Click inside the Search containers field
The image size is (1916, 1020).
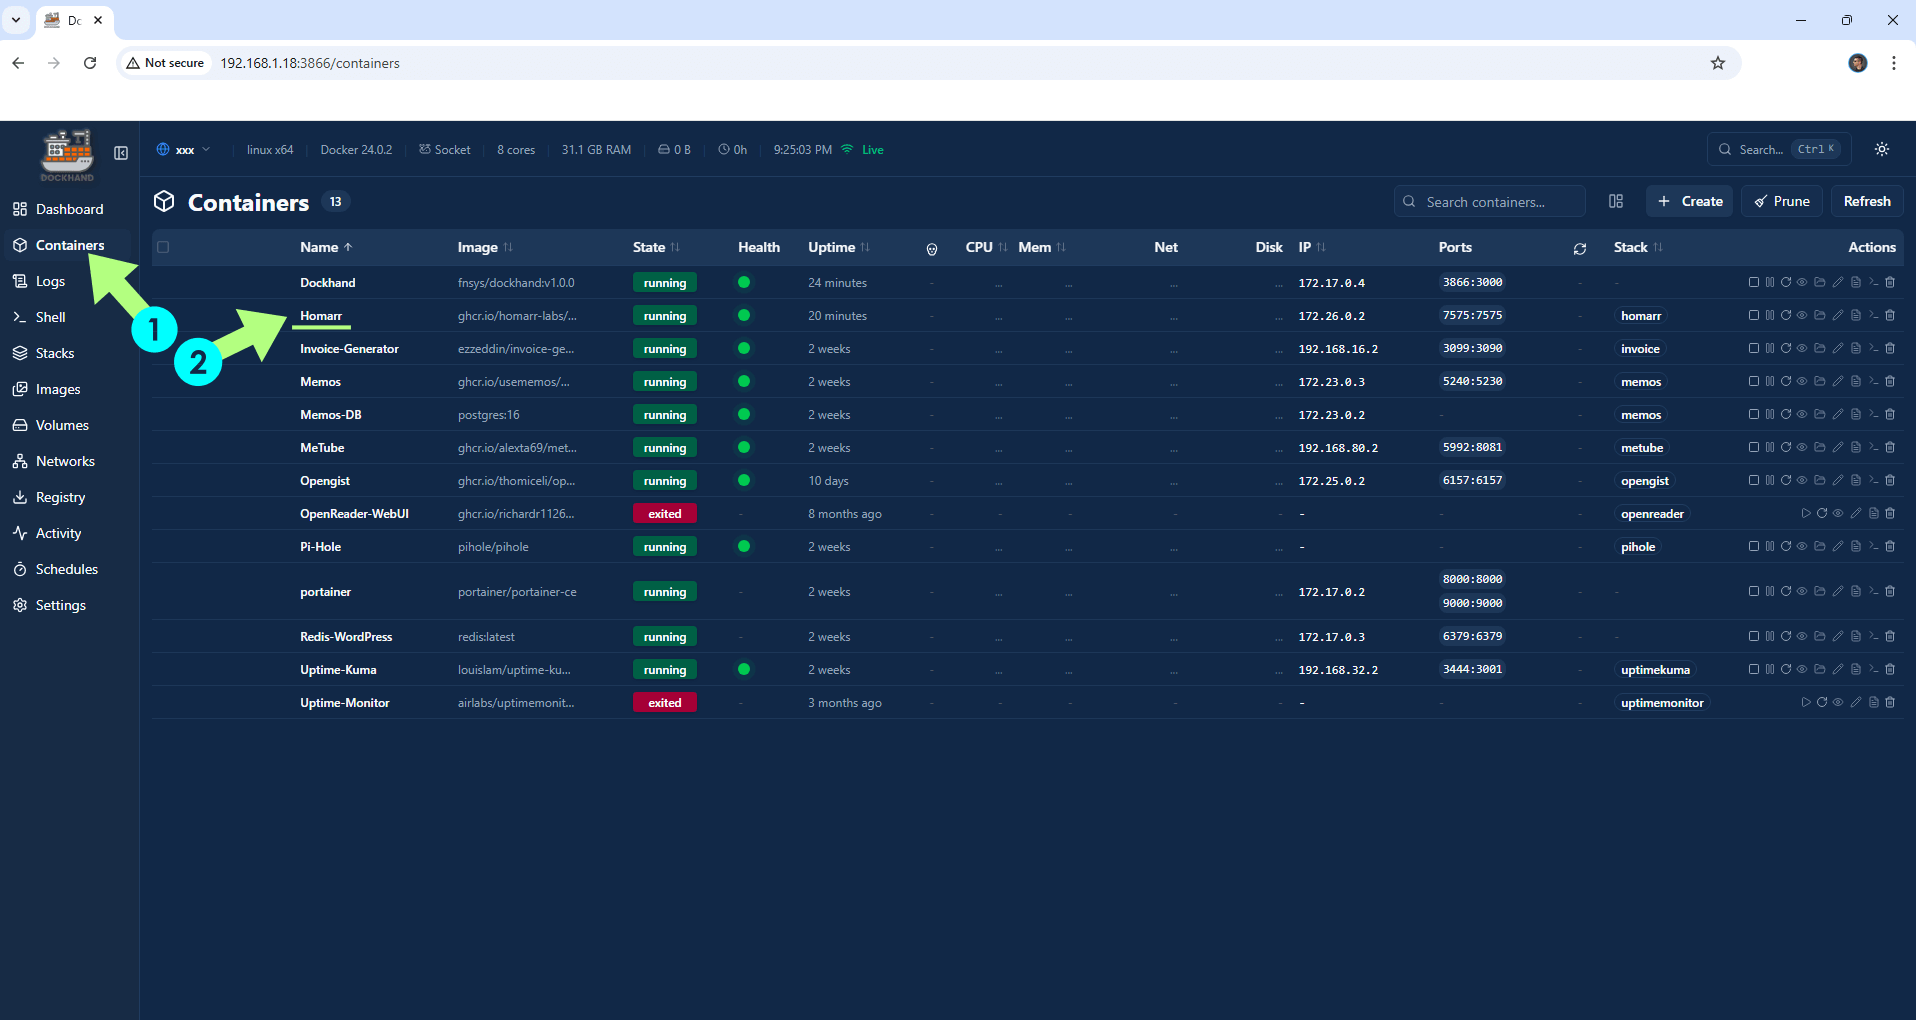(1489, 201)
